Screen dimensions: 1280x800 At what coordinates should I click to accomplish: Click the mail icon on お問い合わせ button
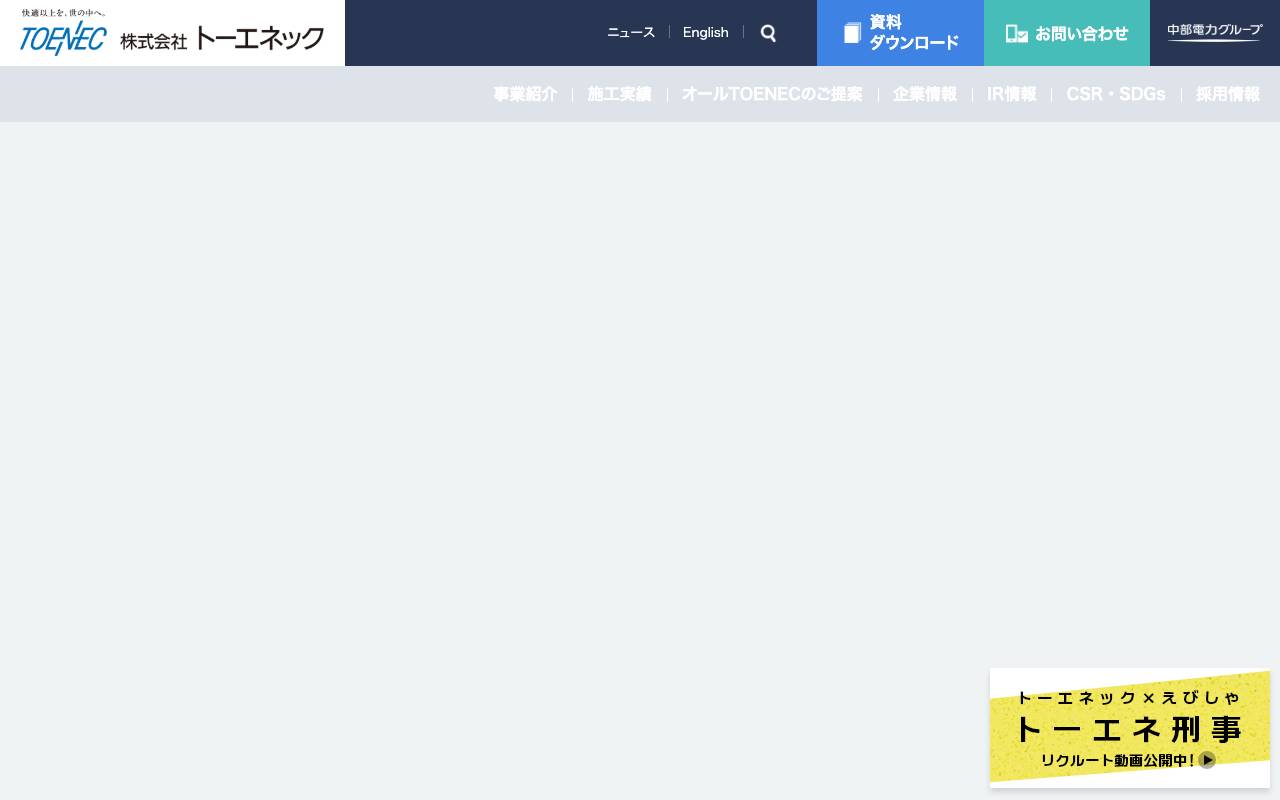pyautogui.click(x=1017, y=33)
